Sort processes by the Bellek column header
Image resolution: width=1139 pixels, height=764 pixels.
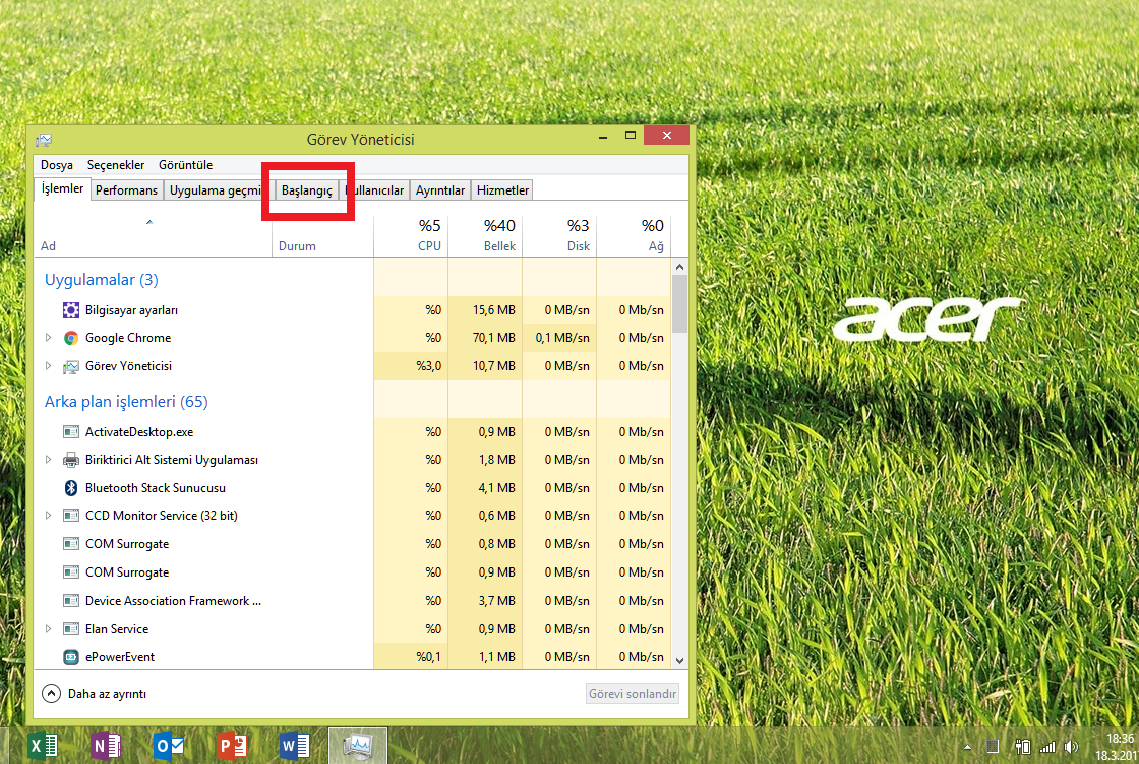485,236
